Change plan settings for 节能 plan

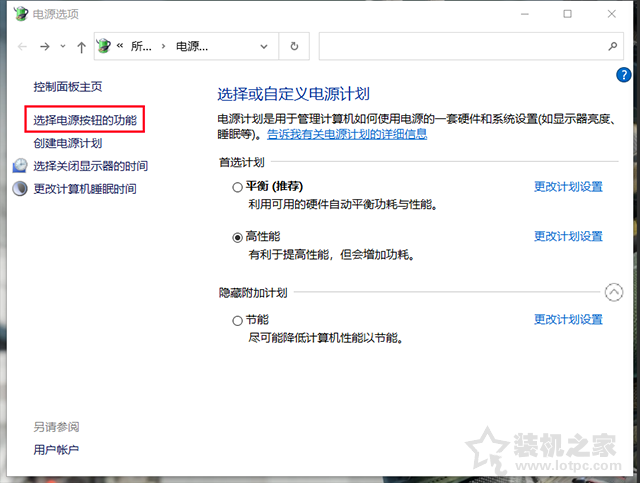coord(569,319)
